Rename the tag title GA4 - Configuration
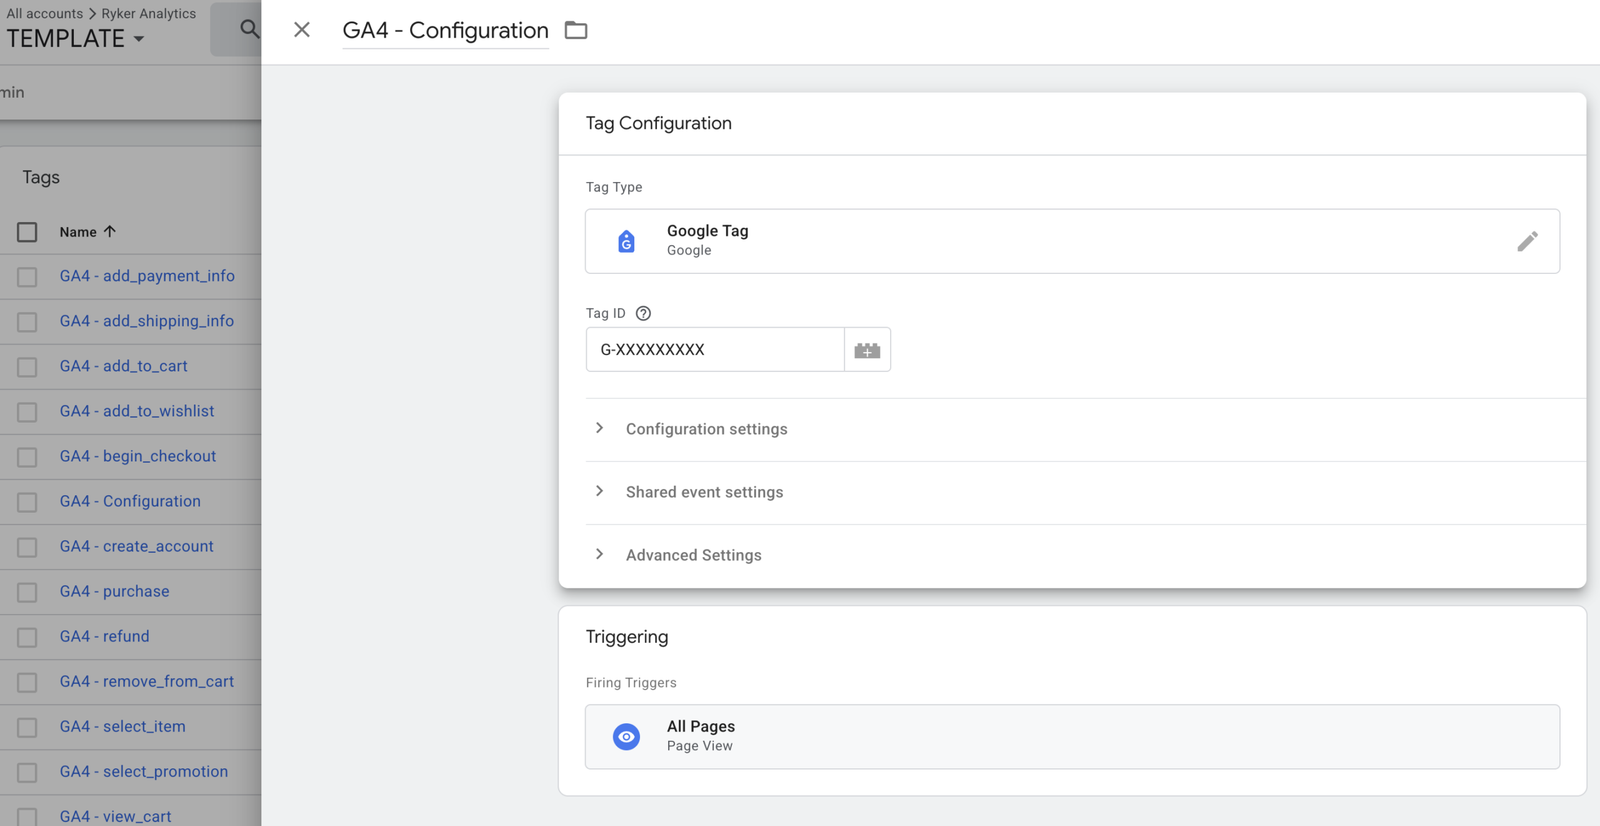Screen dimensions: 1600x826 [x=445, y=30]
